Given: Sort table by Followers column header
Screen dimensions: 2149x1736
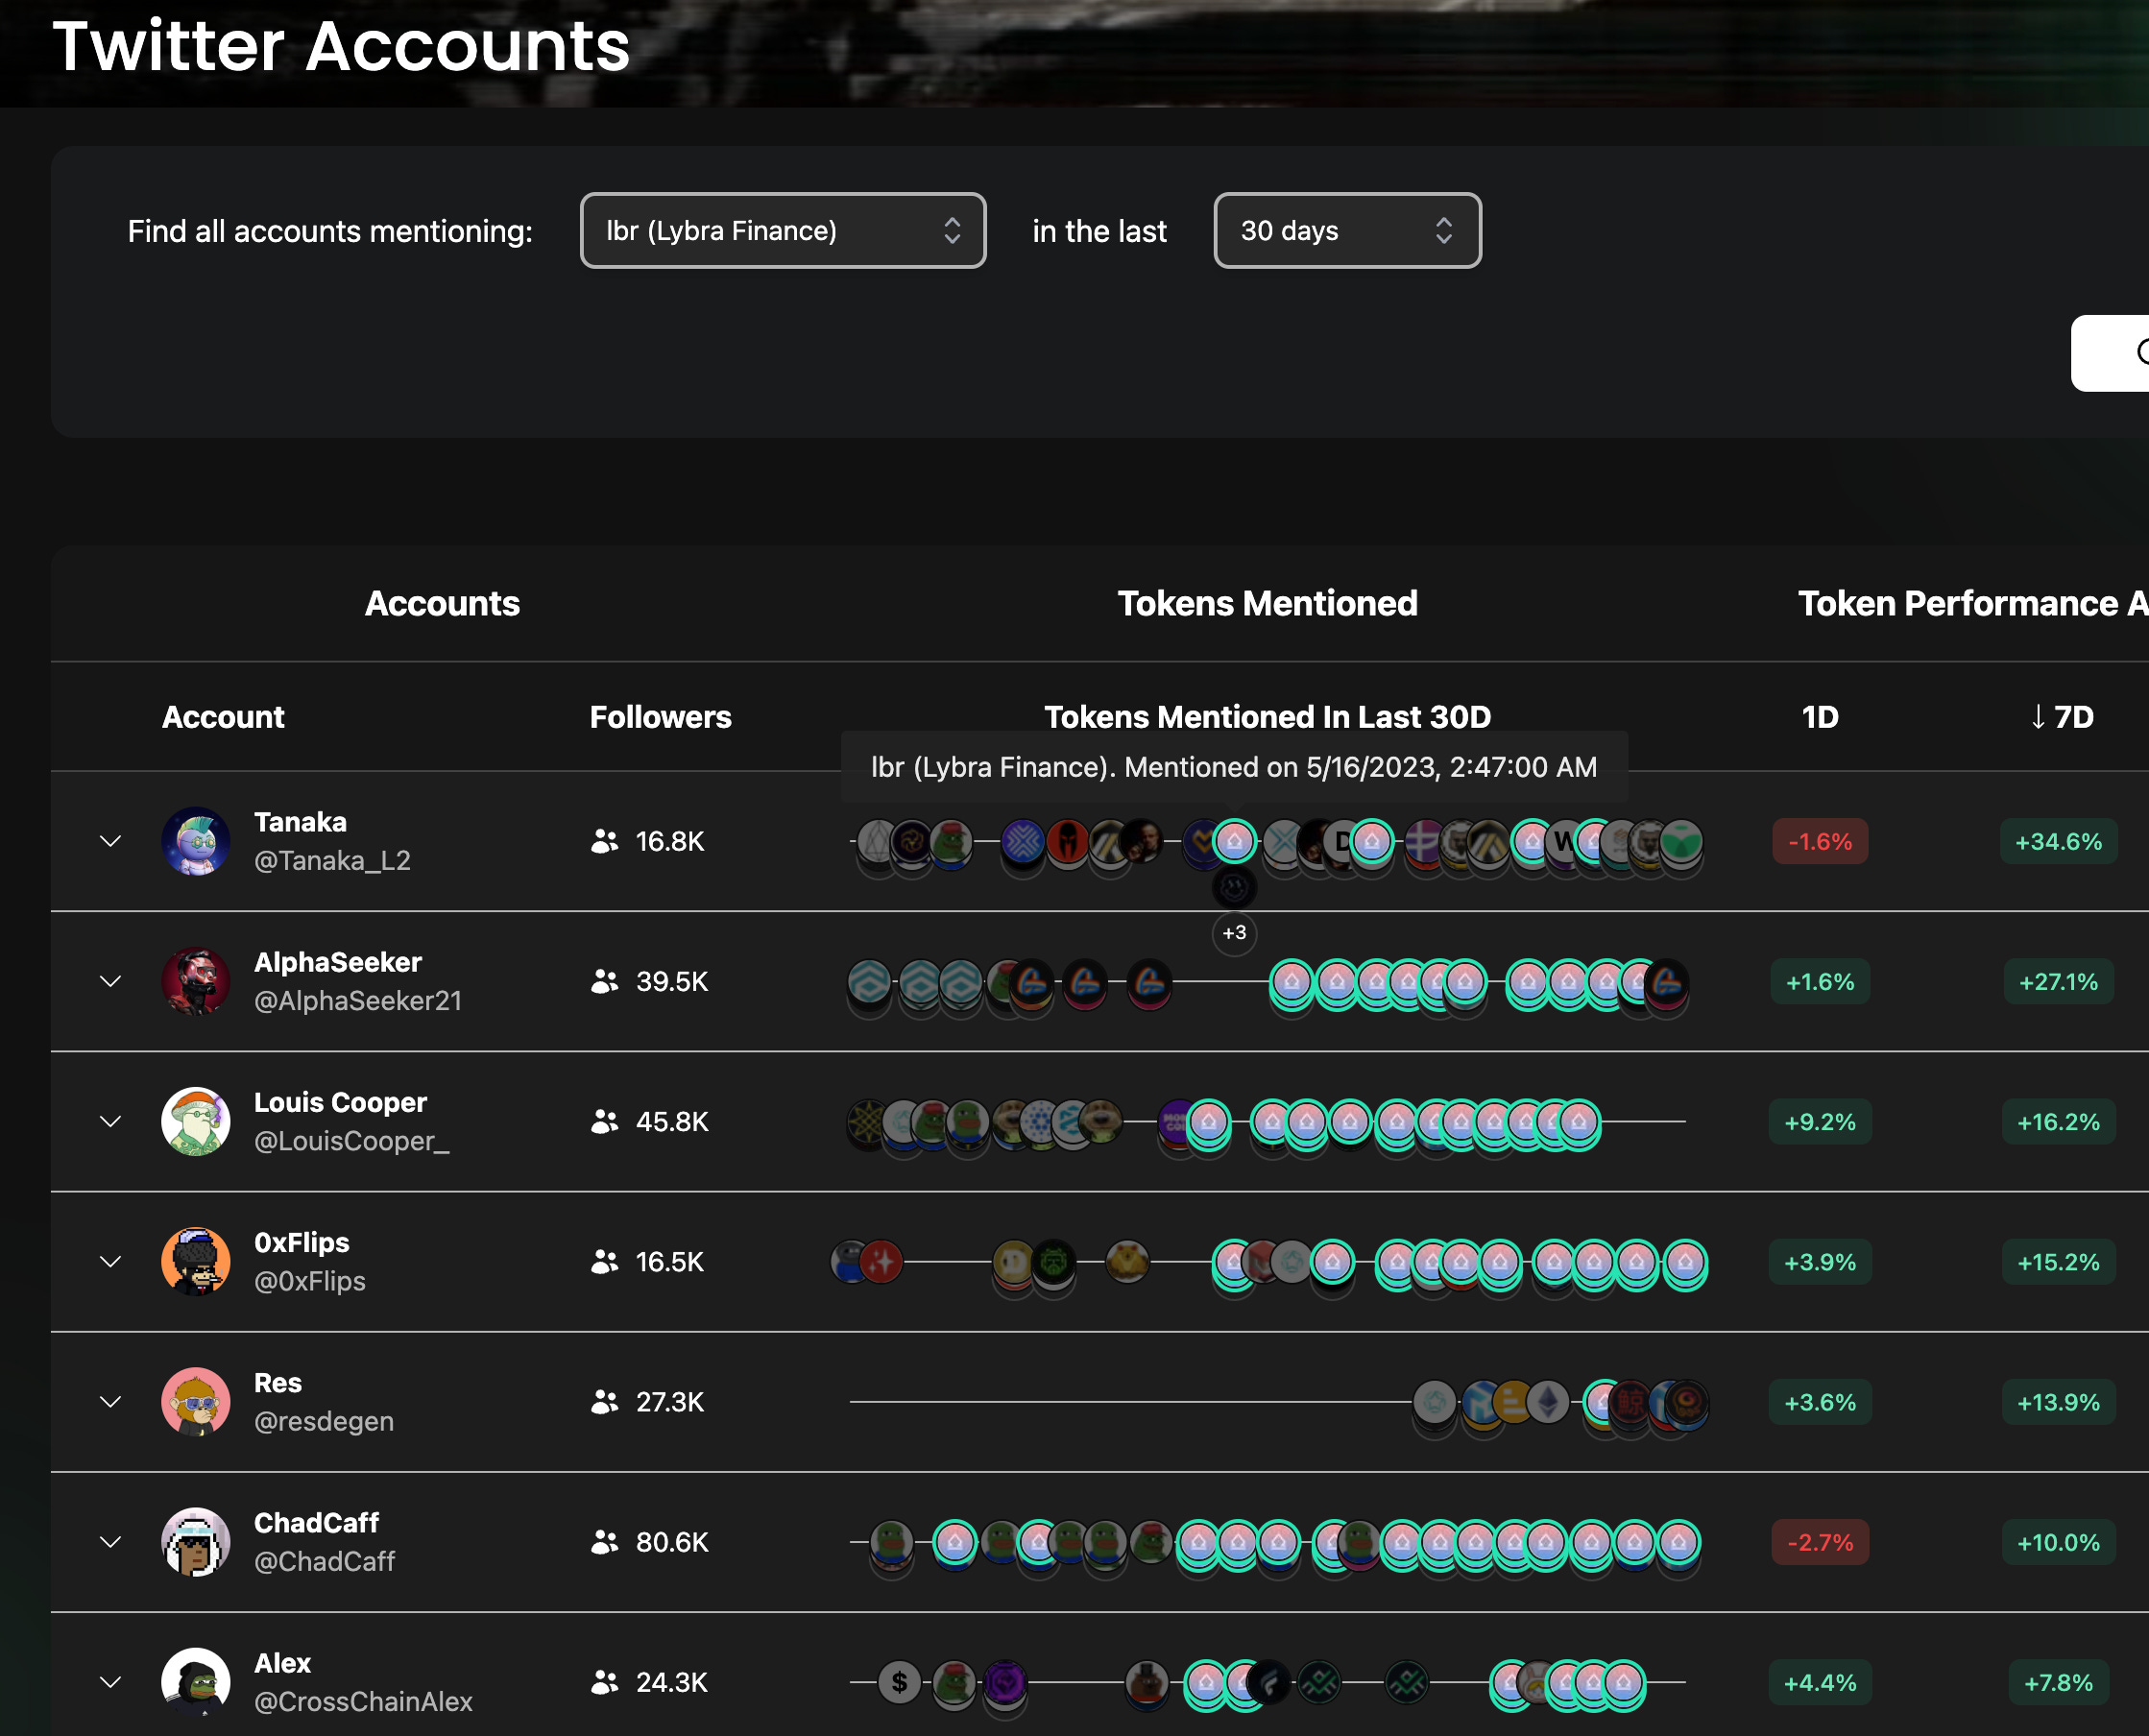Looking at the screenshot, I should pos(660,717).
